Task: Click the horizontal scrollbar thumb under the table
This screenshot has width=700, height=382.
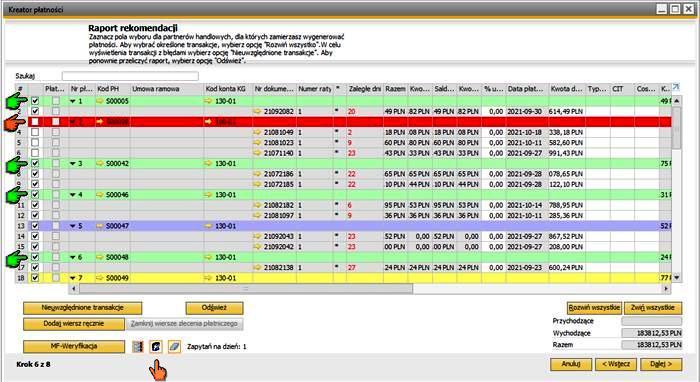Action: point(246,289)
